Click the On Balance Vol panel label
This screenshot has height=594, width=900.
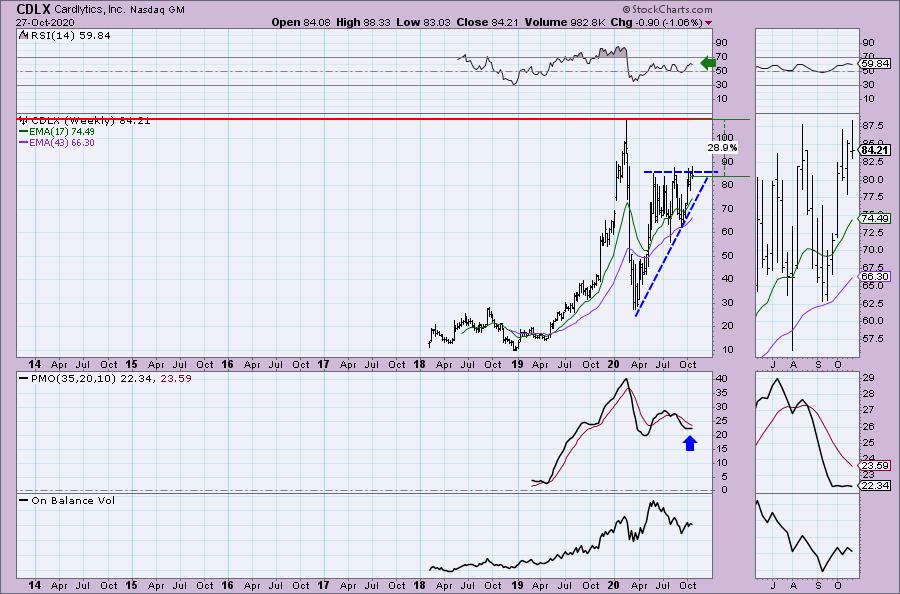[x=73, y=500]
